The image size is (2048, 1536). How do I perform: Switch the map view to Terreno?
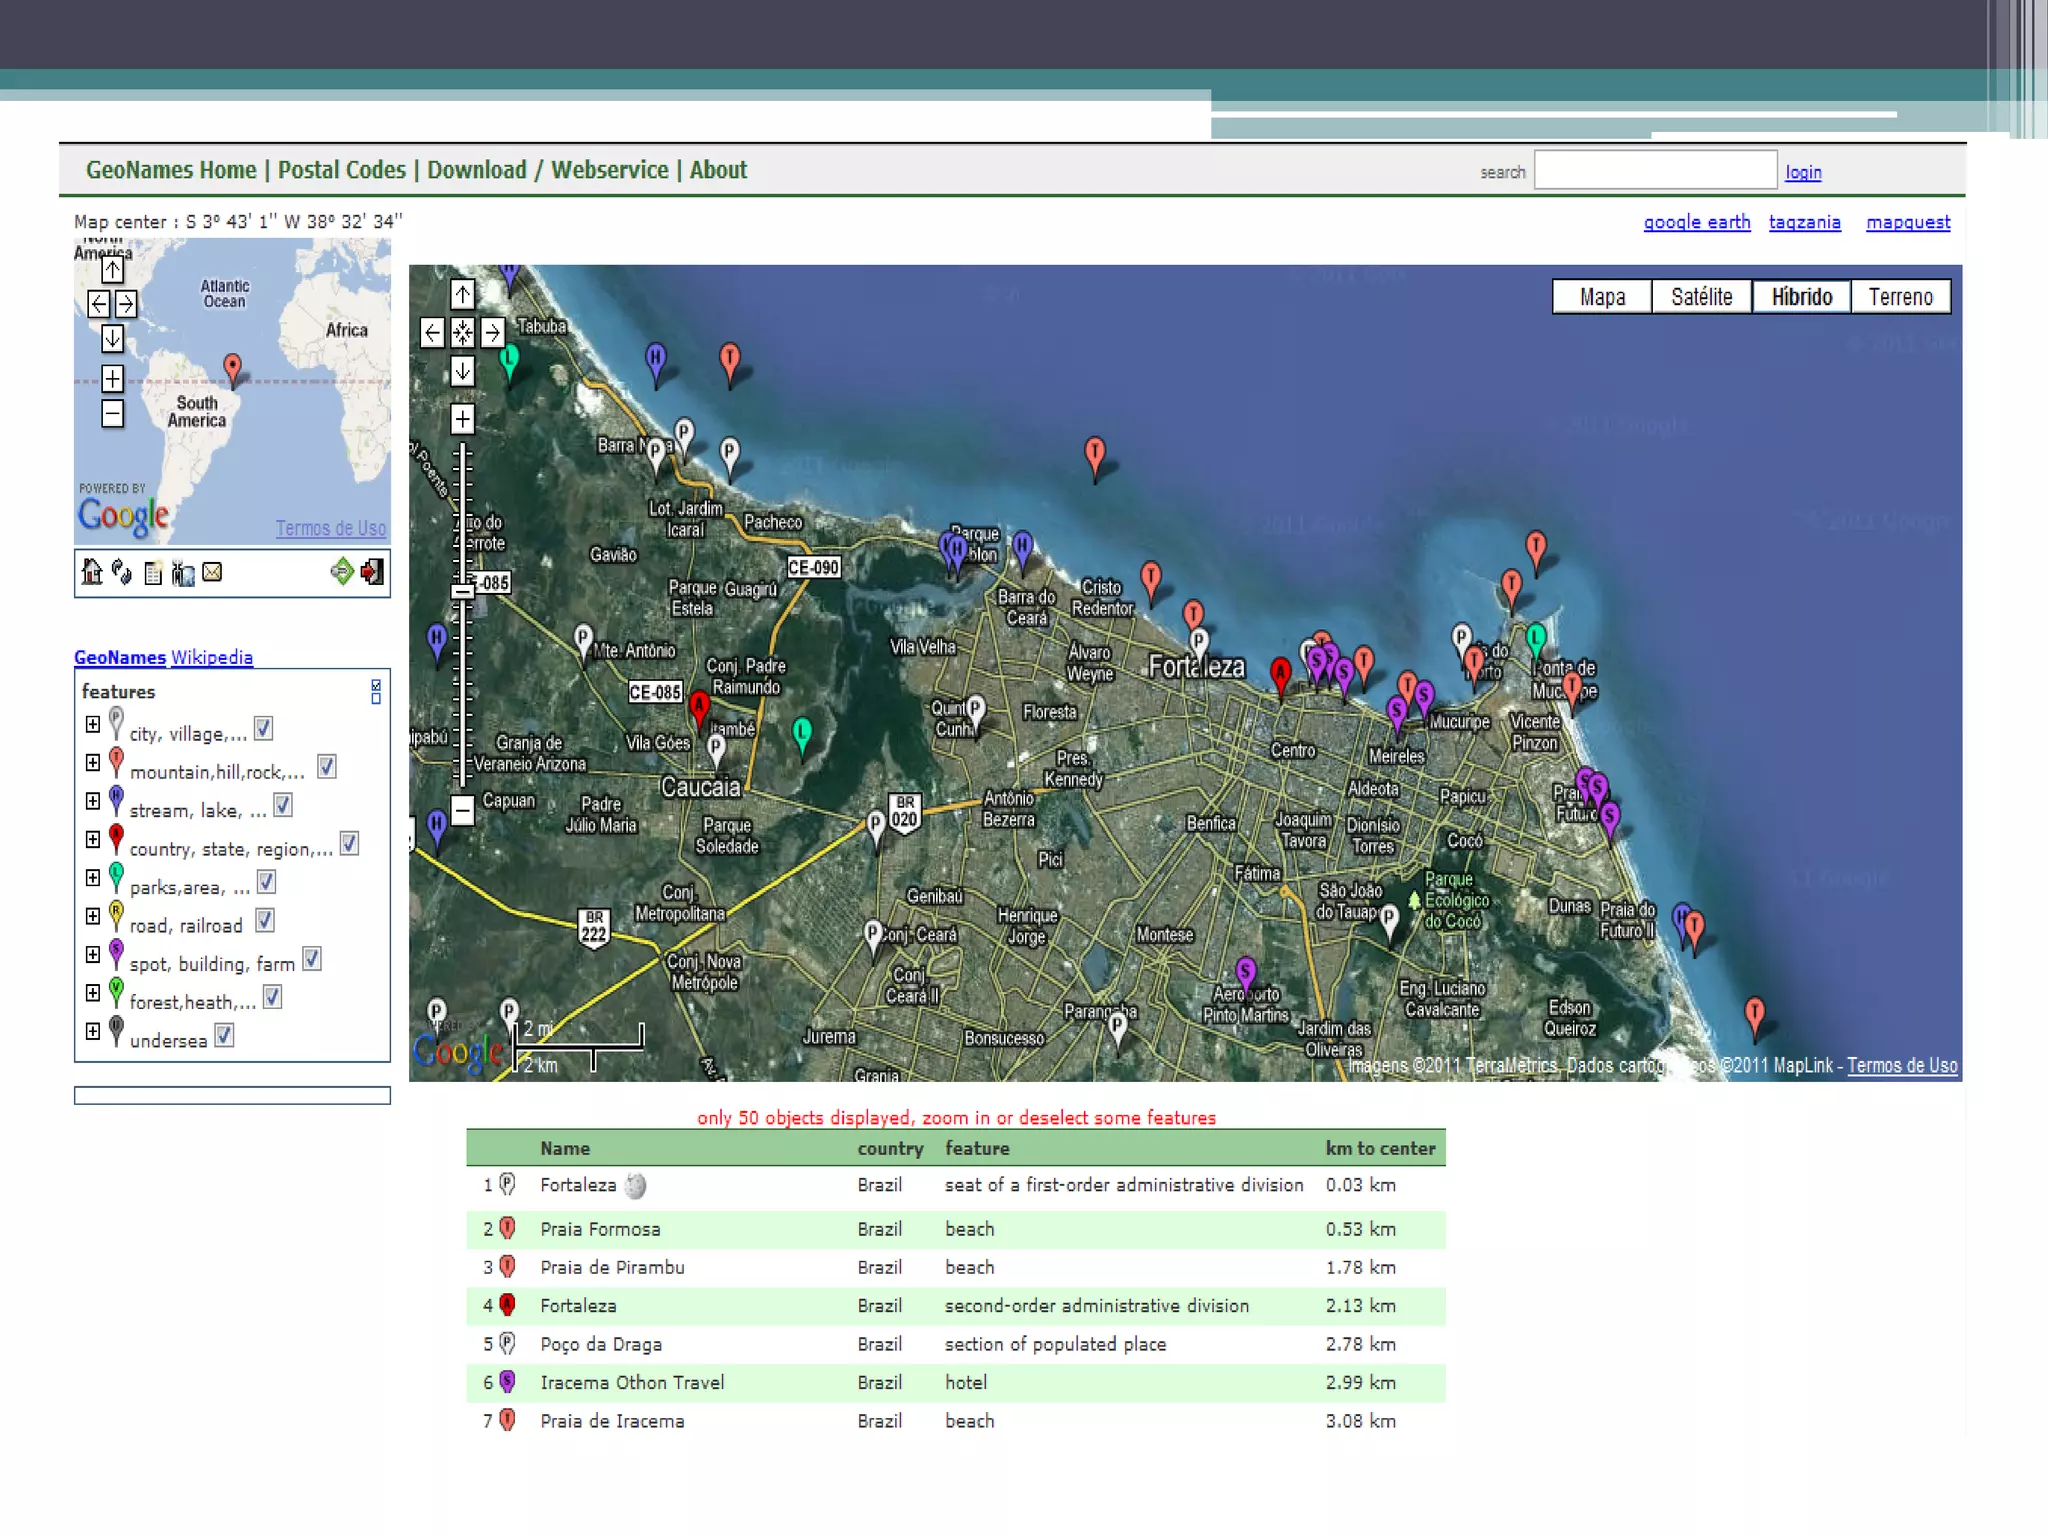tap(1900, 297)
